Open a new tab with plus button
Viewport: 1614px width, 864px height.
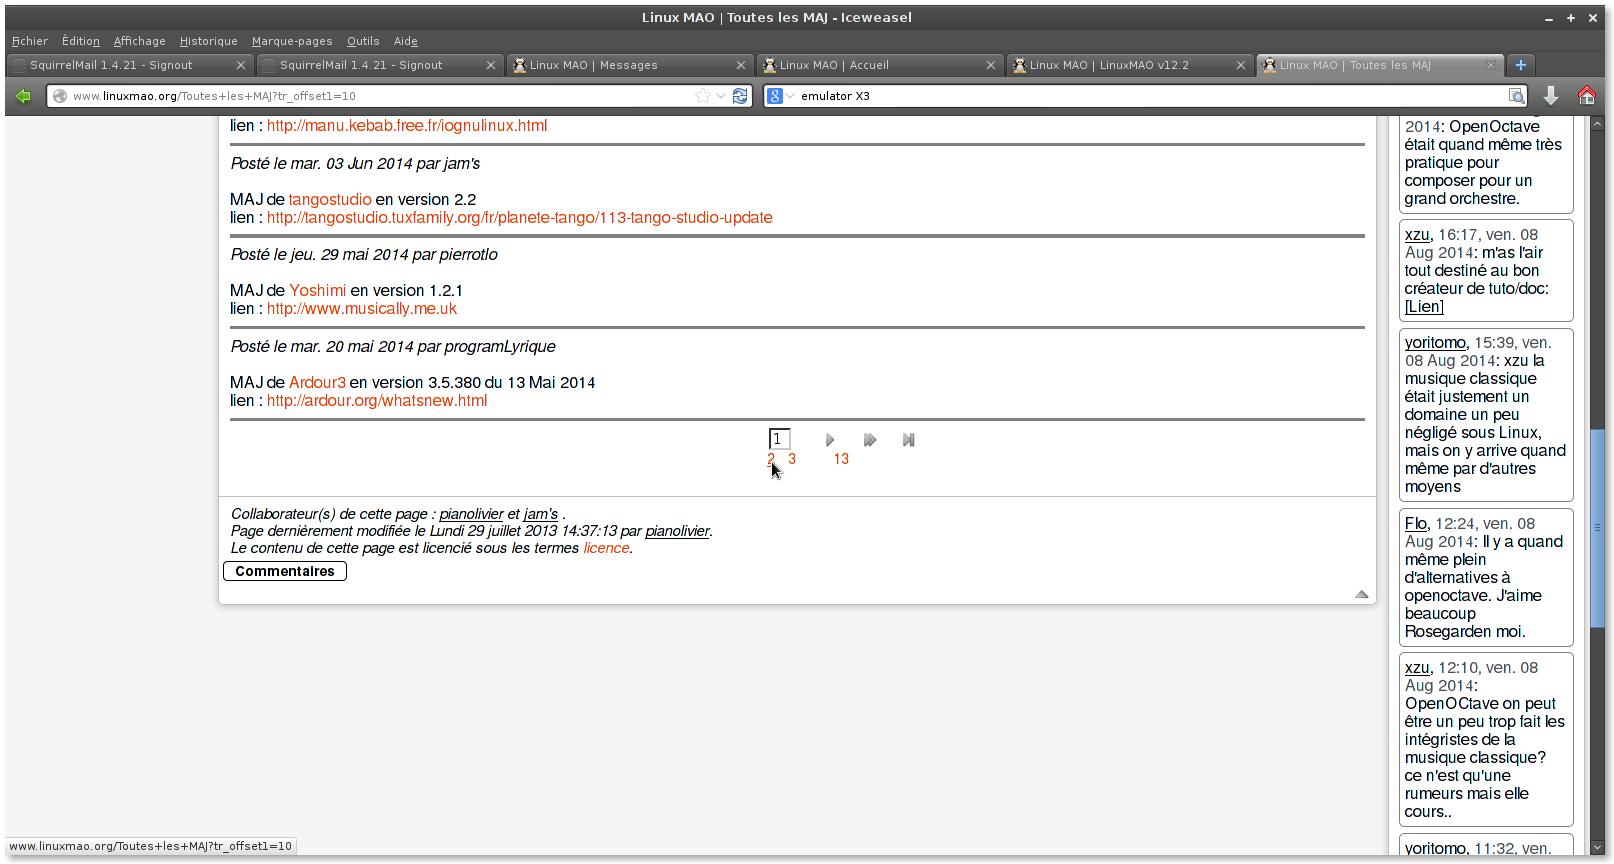click(1521, 65)
